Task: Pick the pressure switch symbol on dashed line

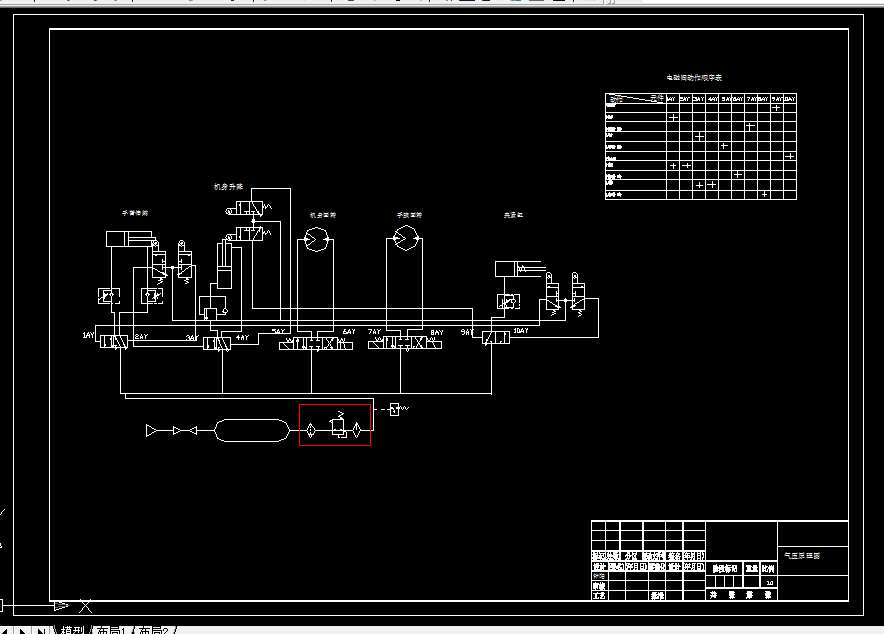Action: pyautogui.click(x=395, y=409)
